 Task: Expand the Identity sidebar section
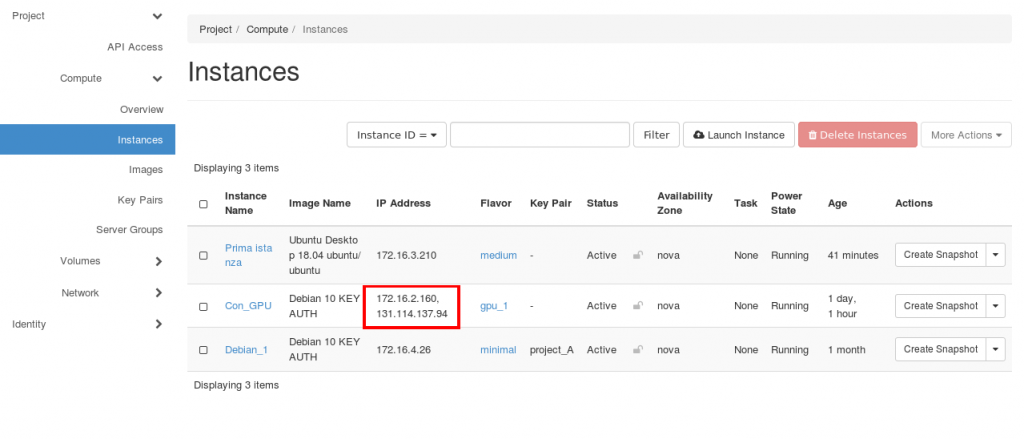[158, 324]
